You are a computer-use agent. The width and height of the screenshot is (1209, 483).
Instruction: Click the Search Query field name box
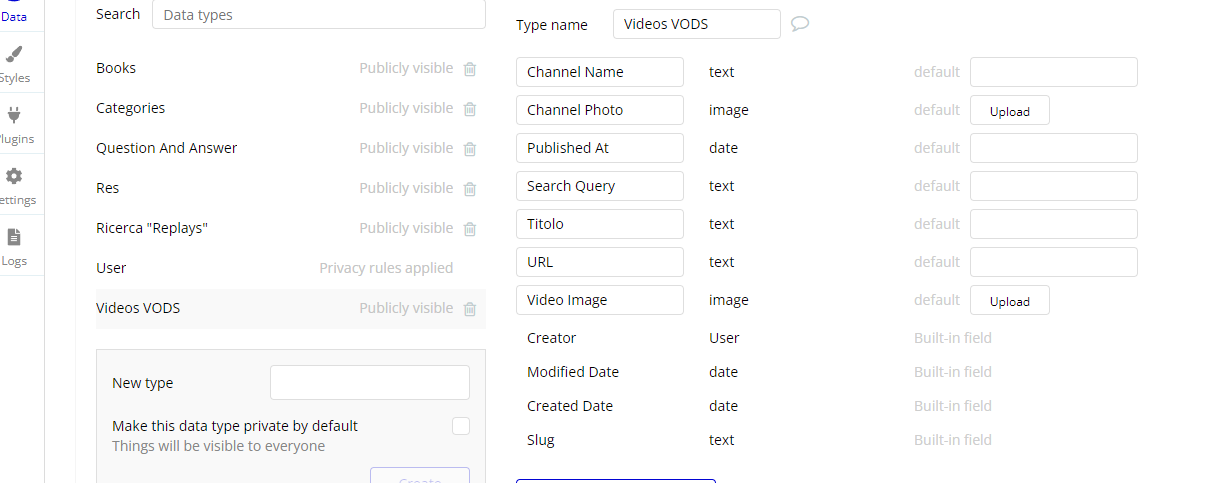(x=600, y=186)
